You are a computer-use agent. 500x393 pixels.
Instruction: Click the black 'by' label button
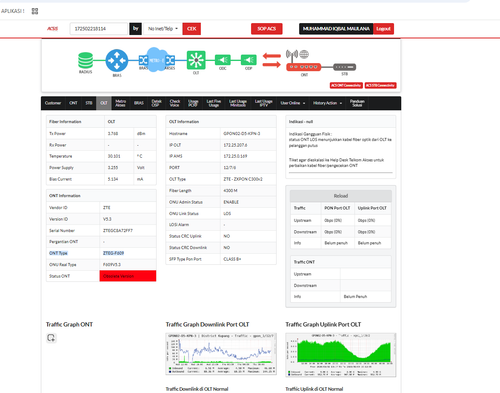click(136, 29)
